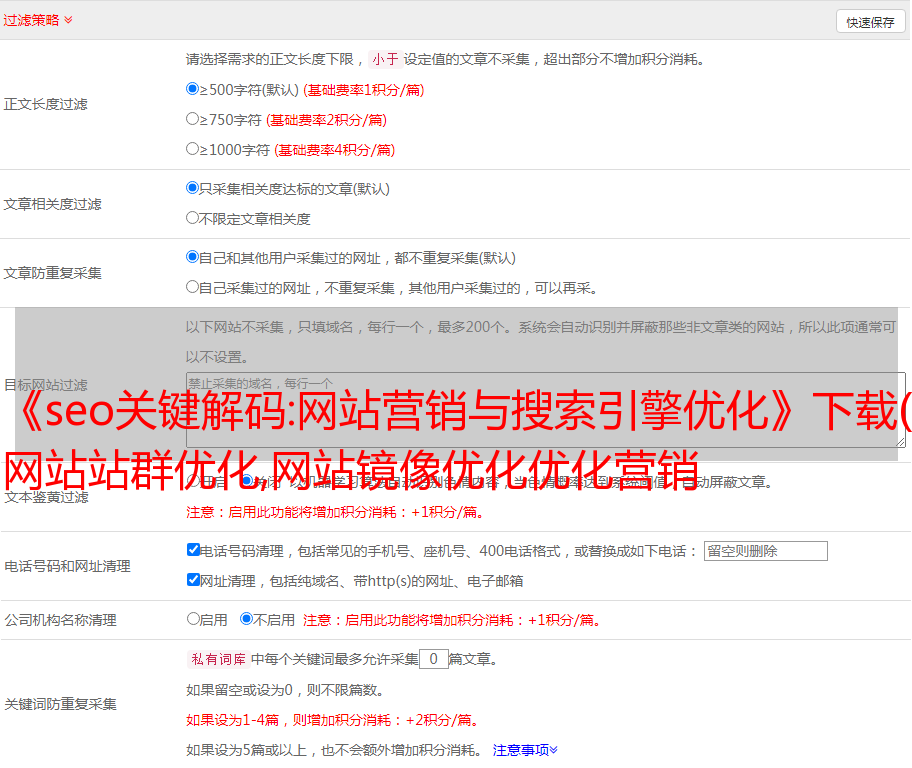Click the 小于 highlighted tag
The width and height of the screenshot is (912, 768).
[385, 59]
